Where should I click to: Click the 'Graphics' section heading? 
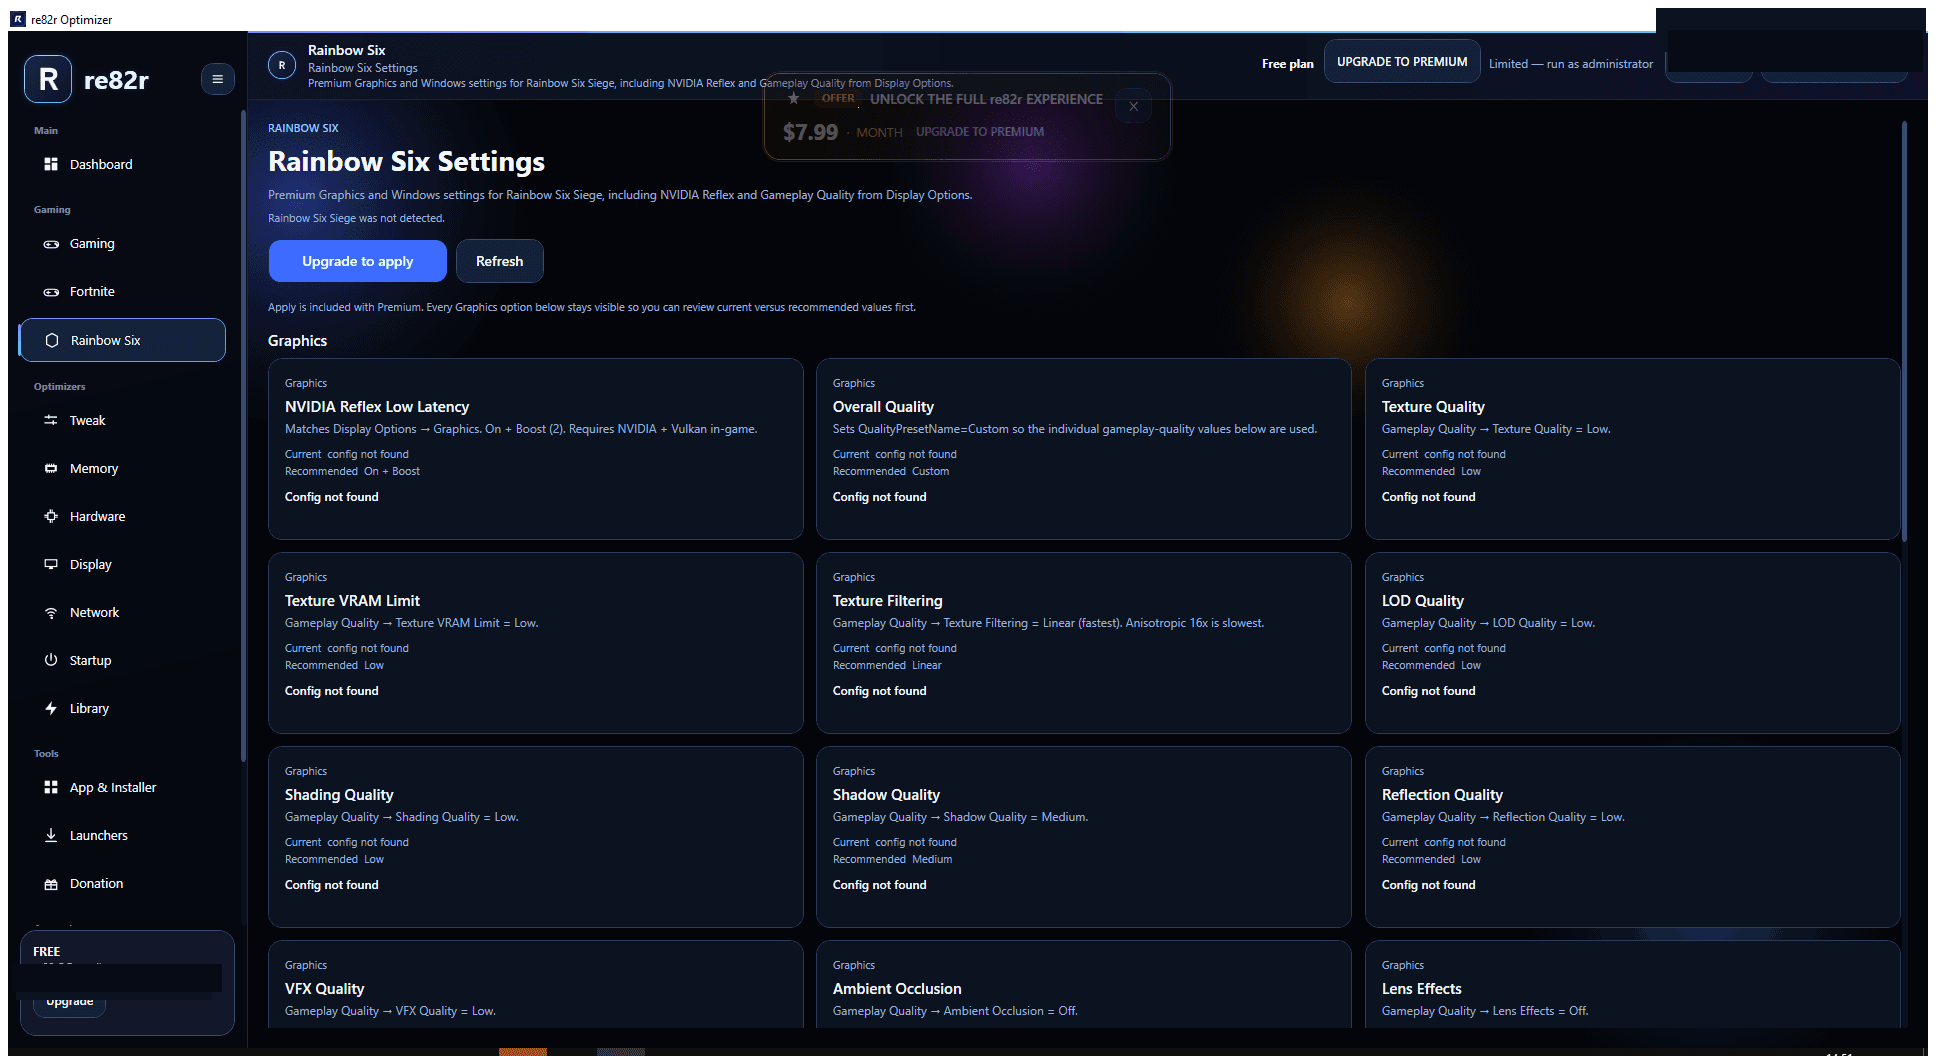[297, 340]
